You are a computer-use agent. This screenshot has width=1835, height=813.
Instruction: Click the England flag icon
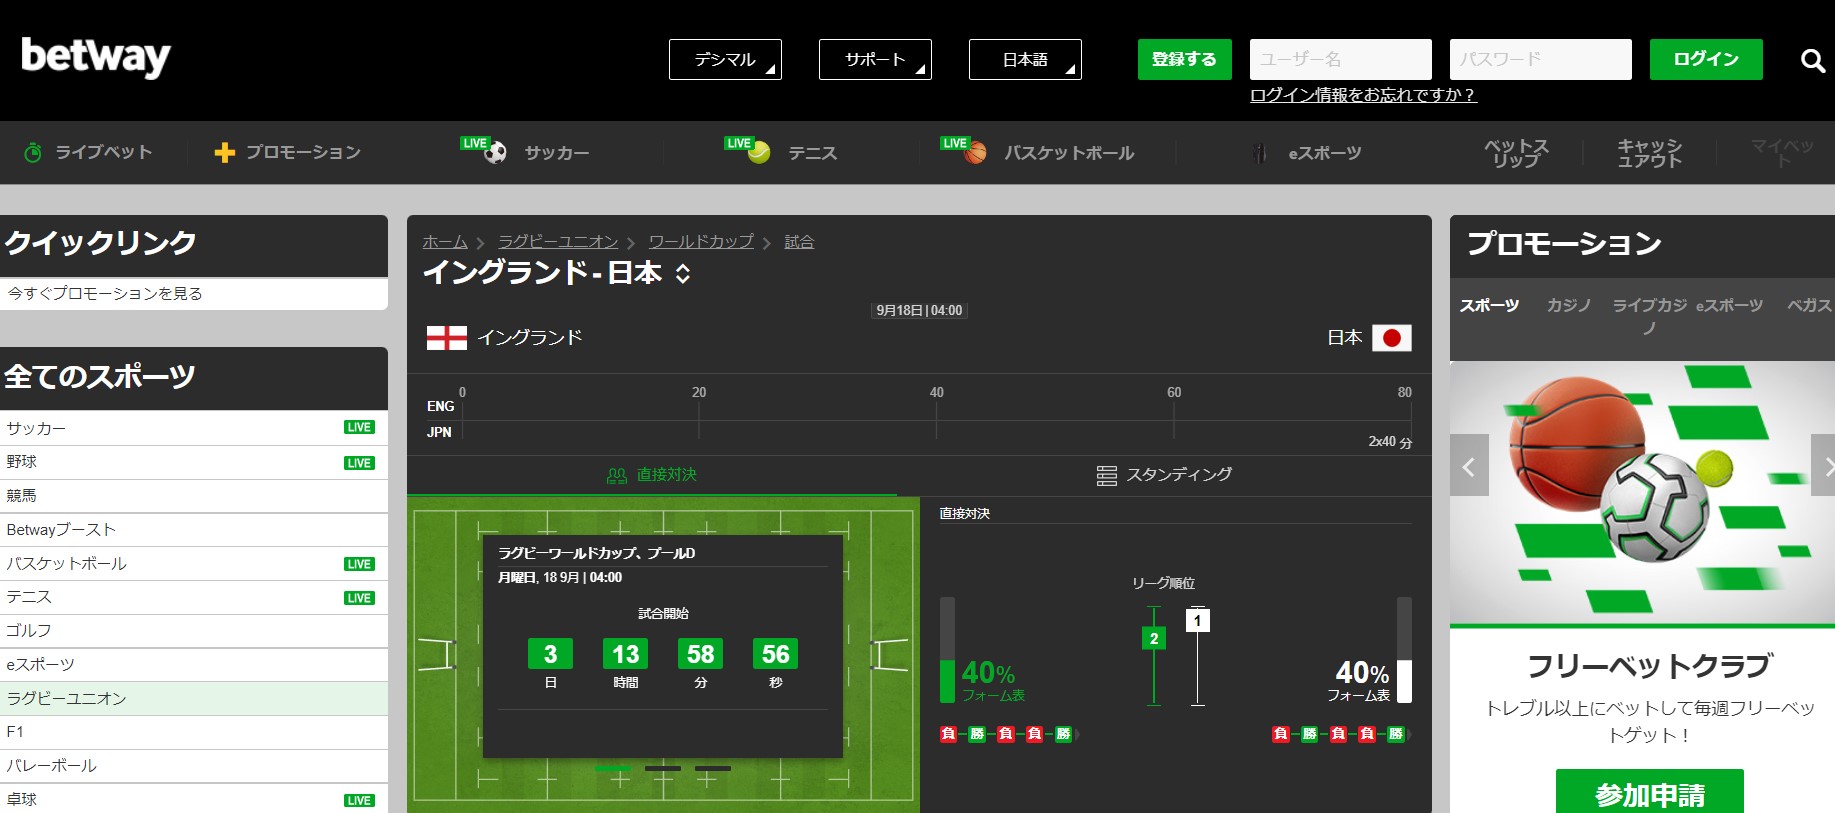coord(447,338)
